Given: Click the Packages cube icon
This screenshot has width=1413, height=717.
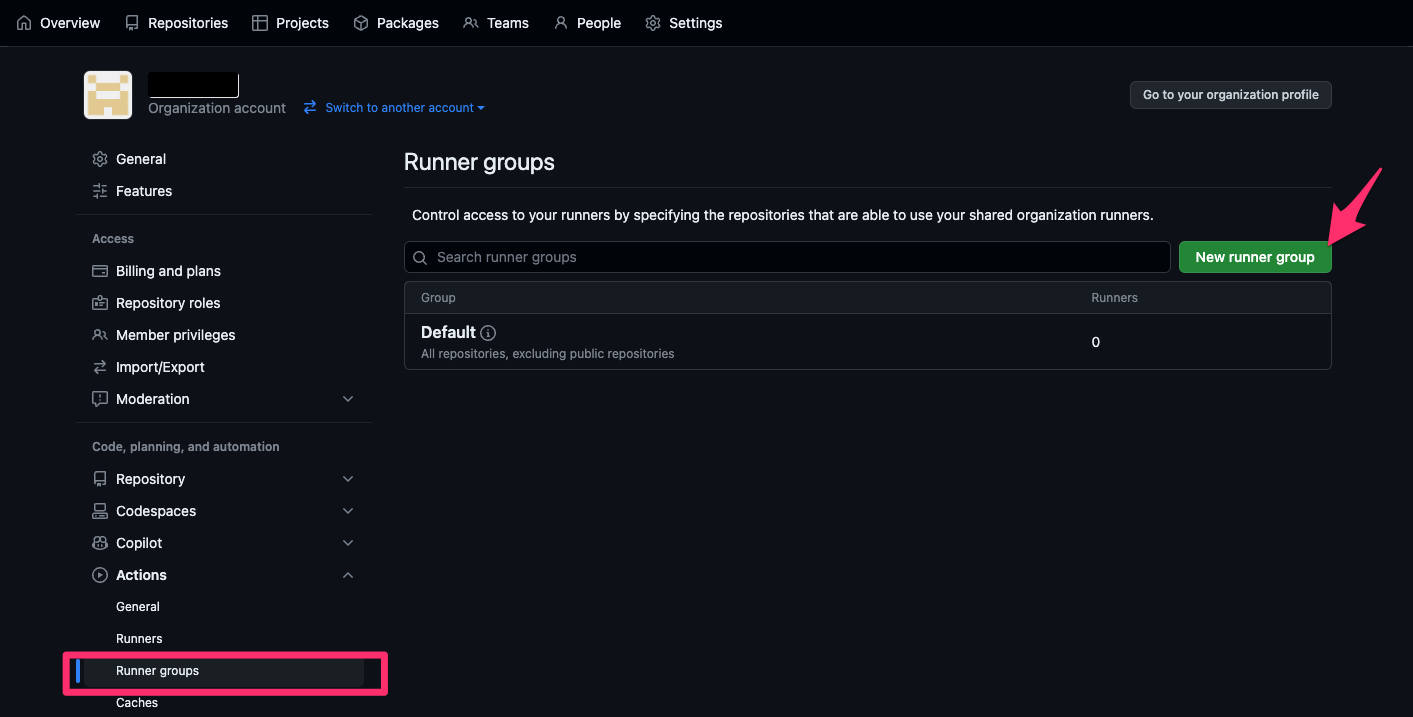Looking at the screenshot, I should (x=361, y=23).
